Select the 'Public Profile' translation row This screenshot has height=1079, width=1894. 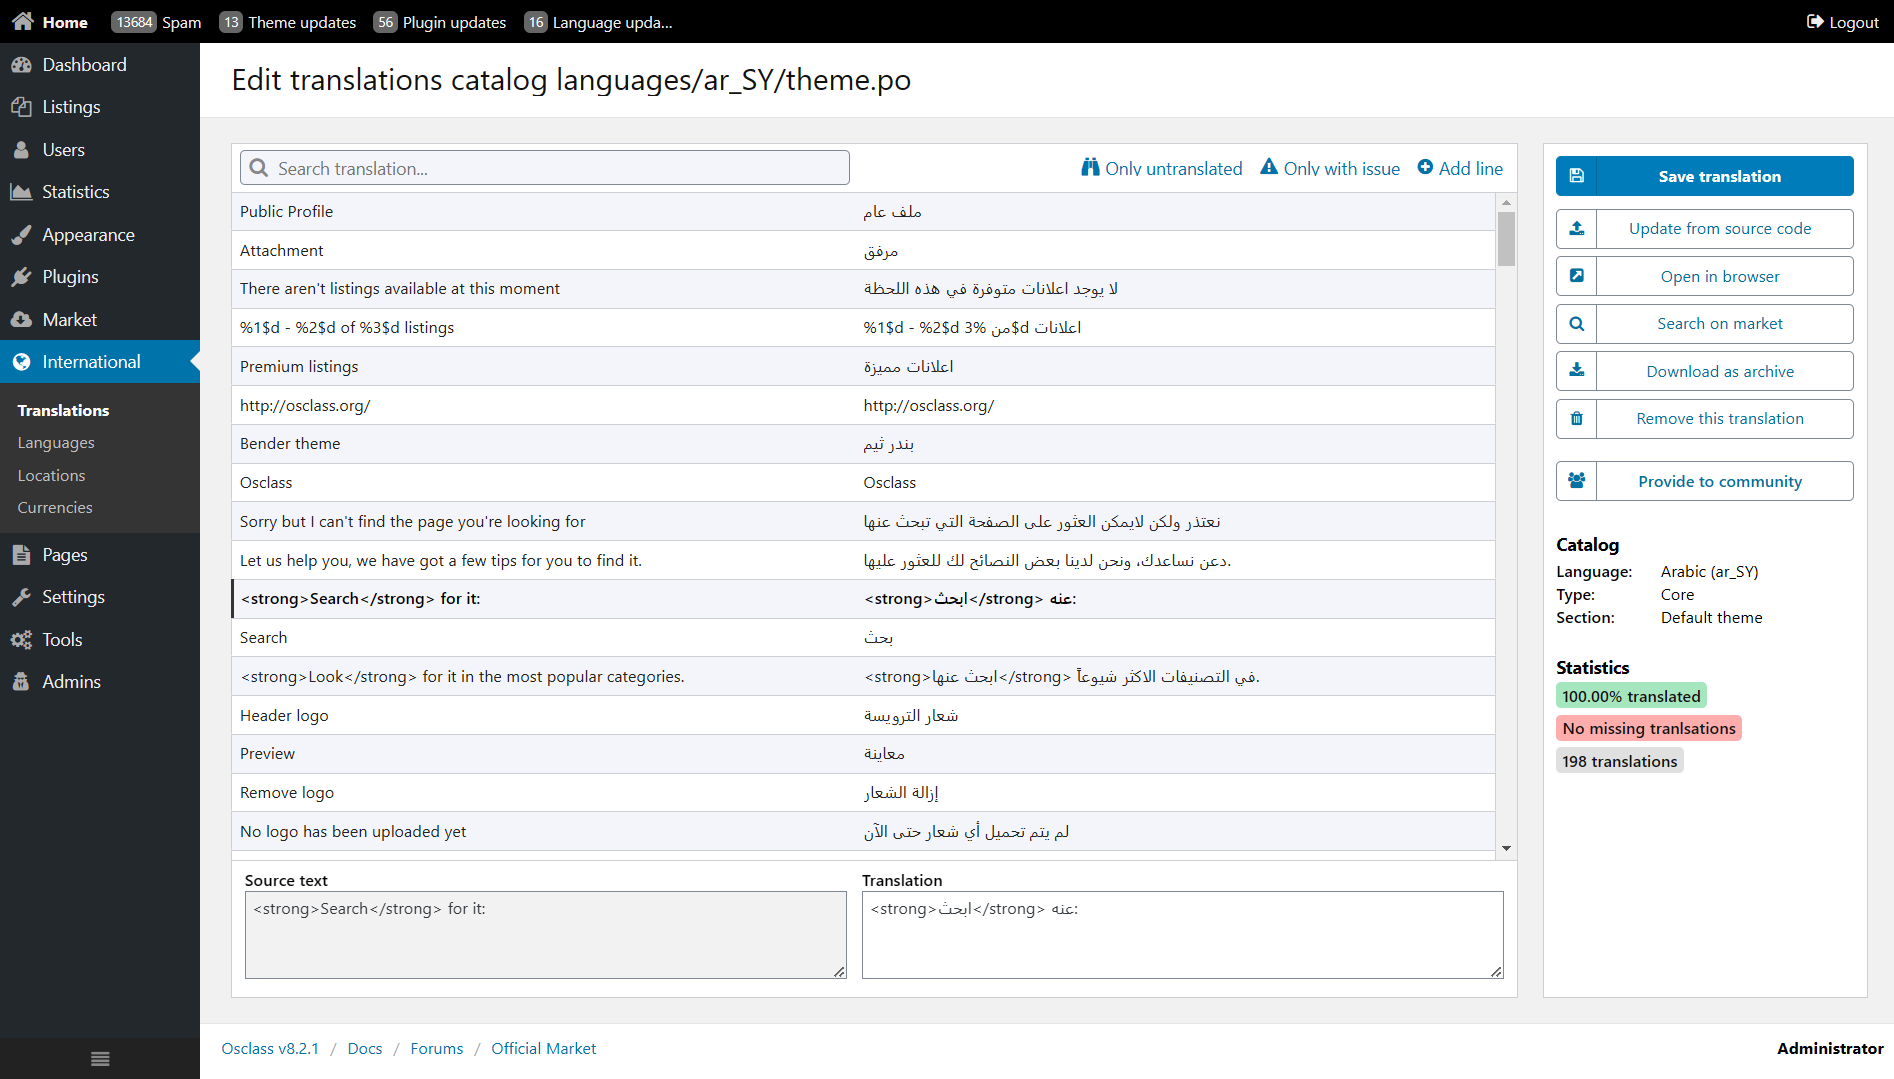(863, 212)
